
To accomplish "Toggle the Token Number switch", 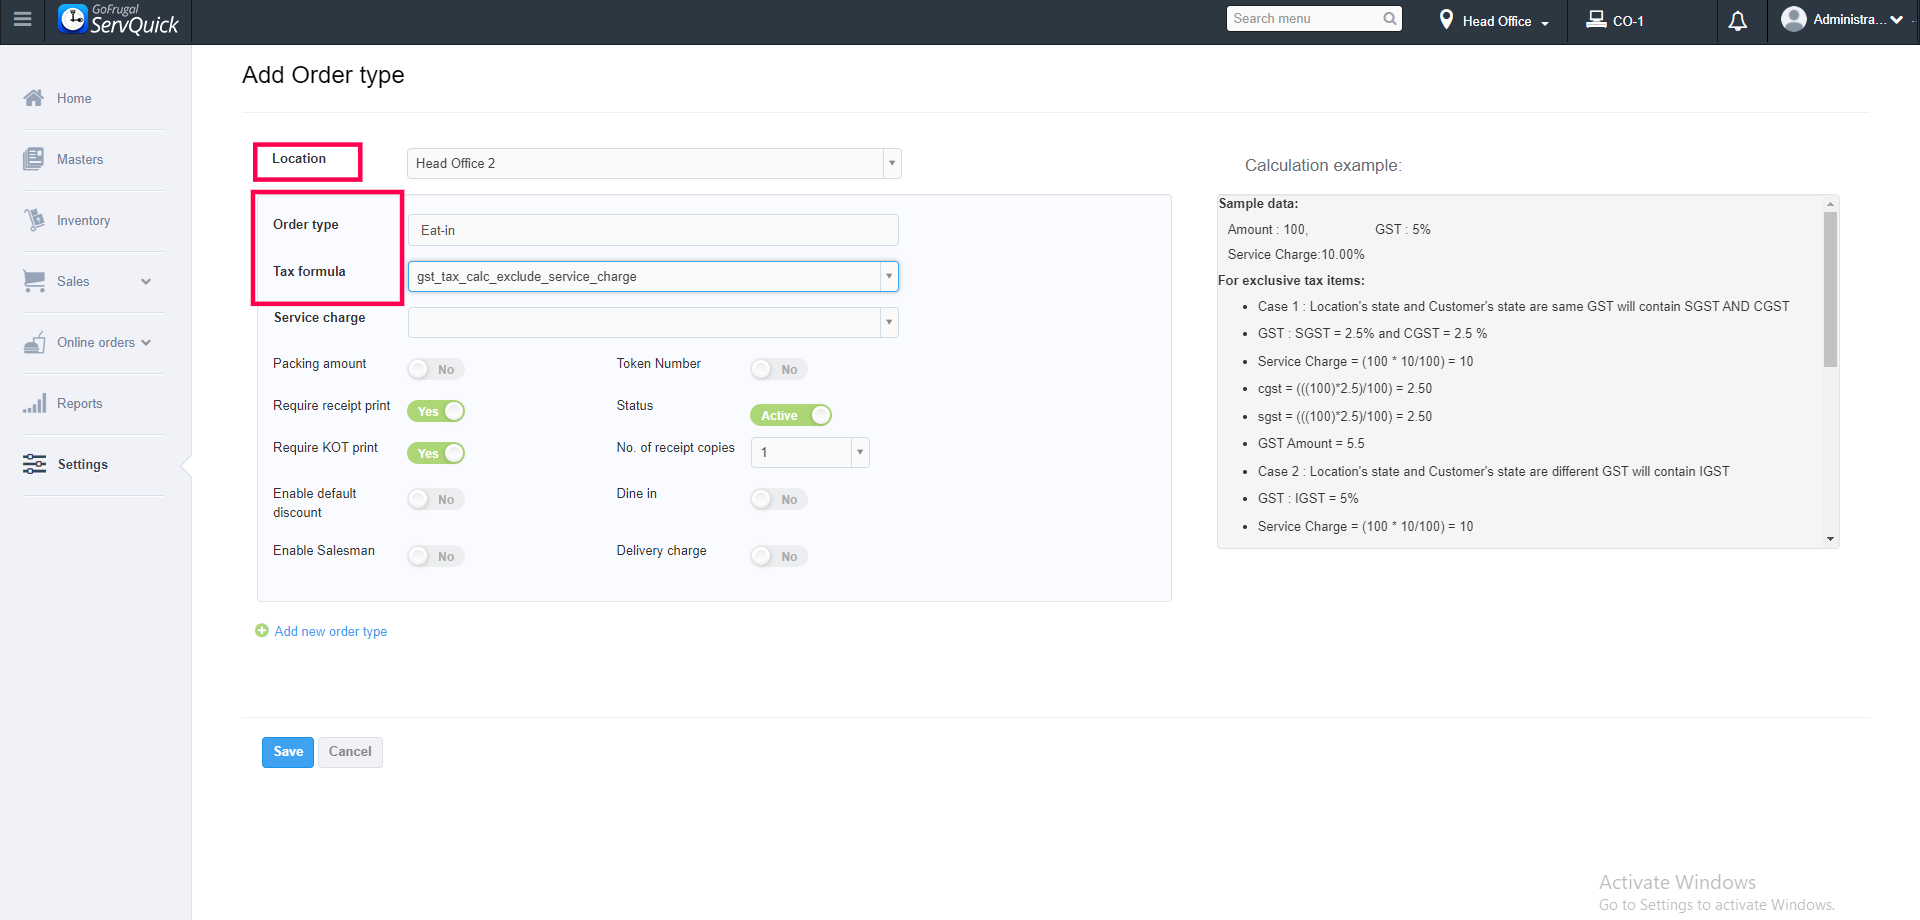I will pos(779,369).
